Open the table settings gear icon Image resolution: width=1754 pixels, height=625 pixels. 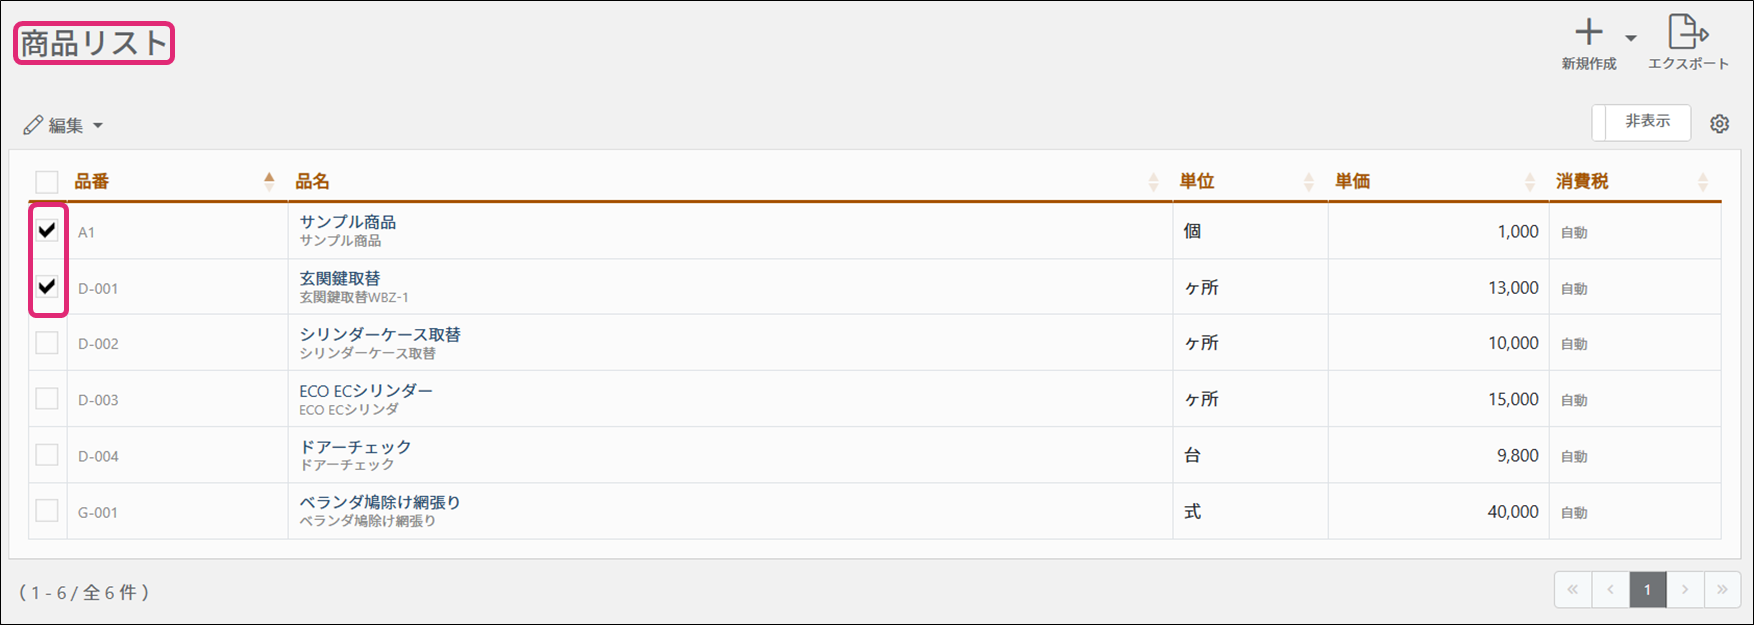pos(1719,124)
